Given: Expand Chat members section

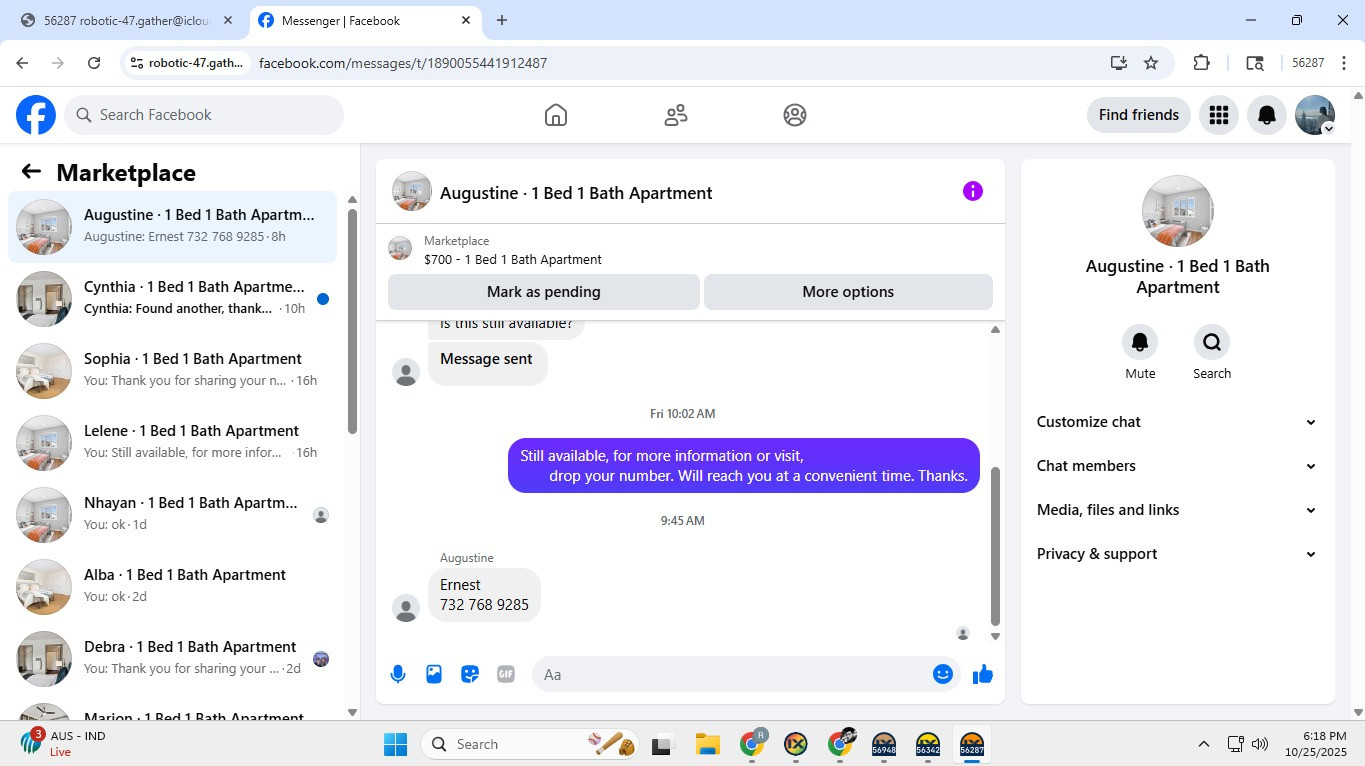Looking at the screenshot, I should [1177, 466].
